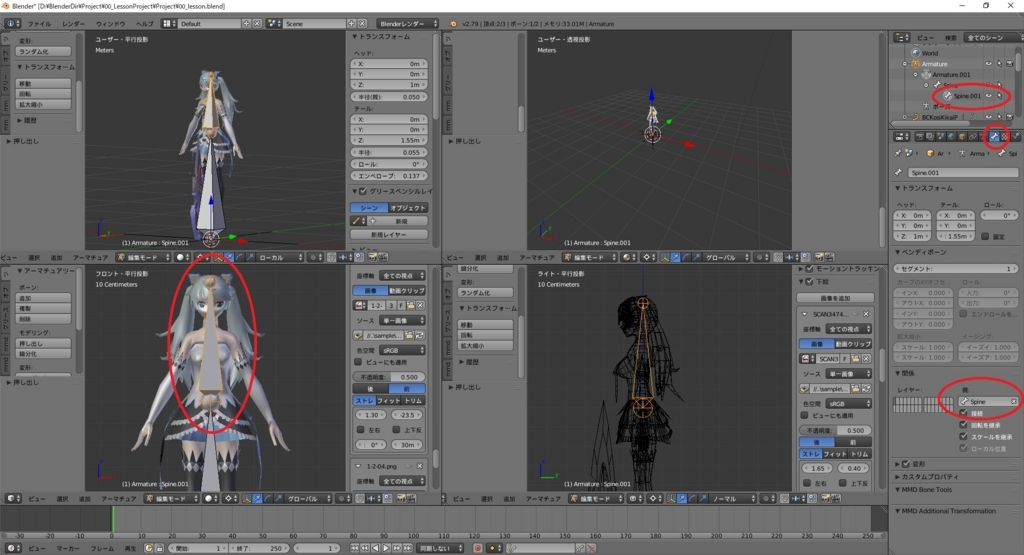Click the grease pencil draw icon
This screenshot has height=555, width=1024.
(x=357, y=221)
